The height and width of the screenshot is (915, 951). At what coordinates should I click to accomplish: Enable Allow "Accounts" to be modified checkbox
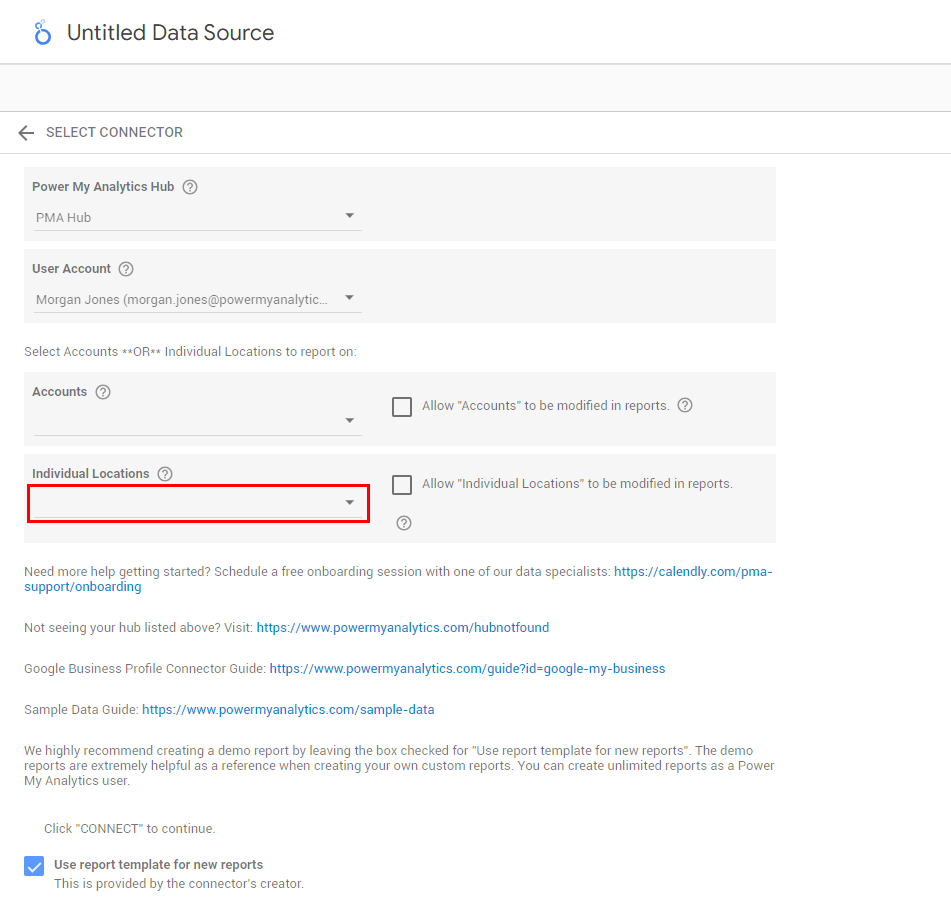pos(402,407)
